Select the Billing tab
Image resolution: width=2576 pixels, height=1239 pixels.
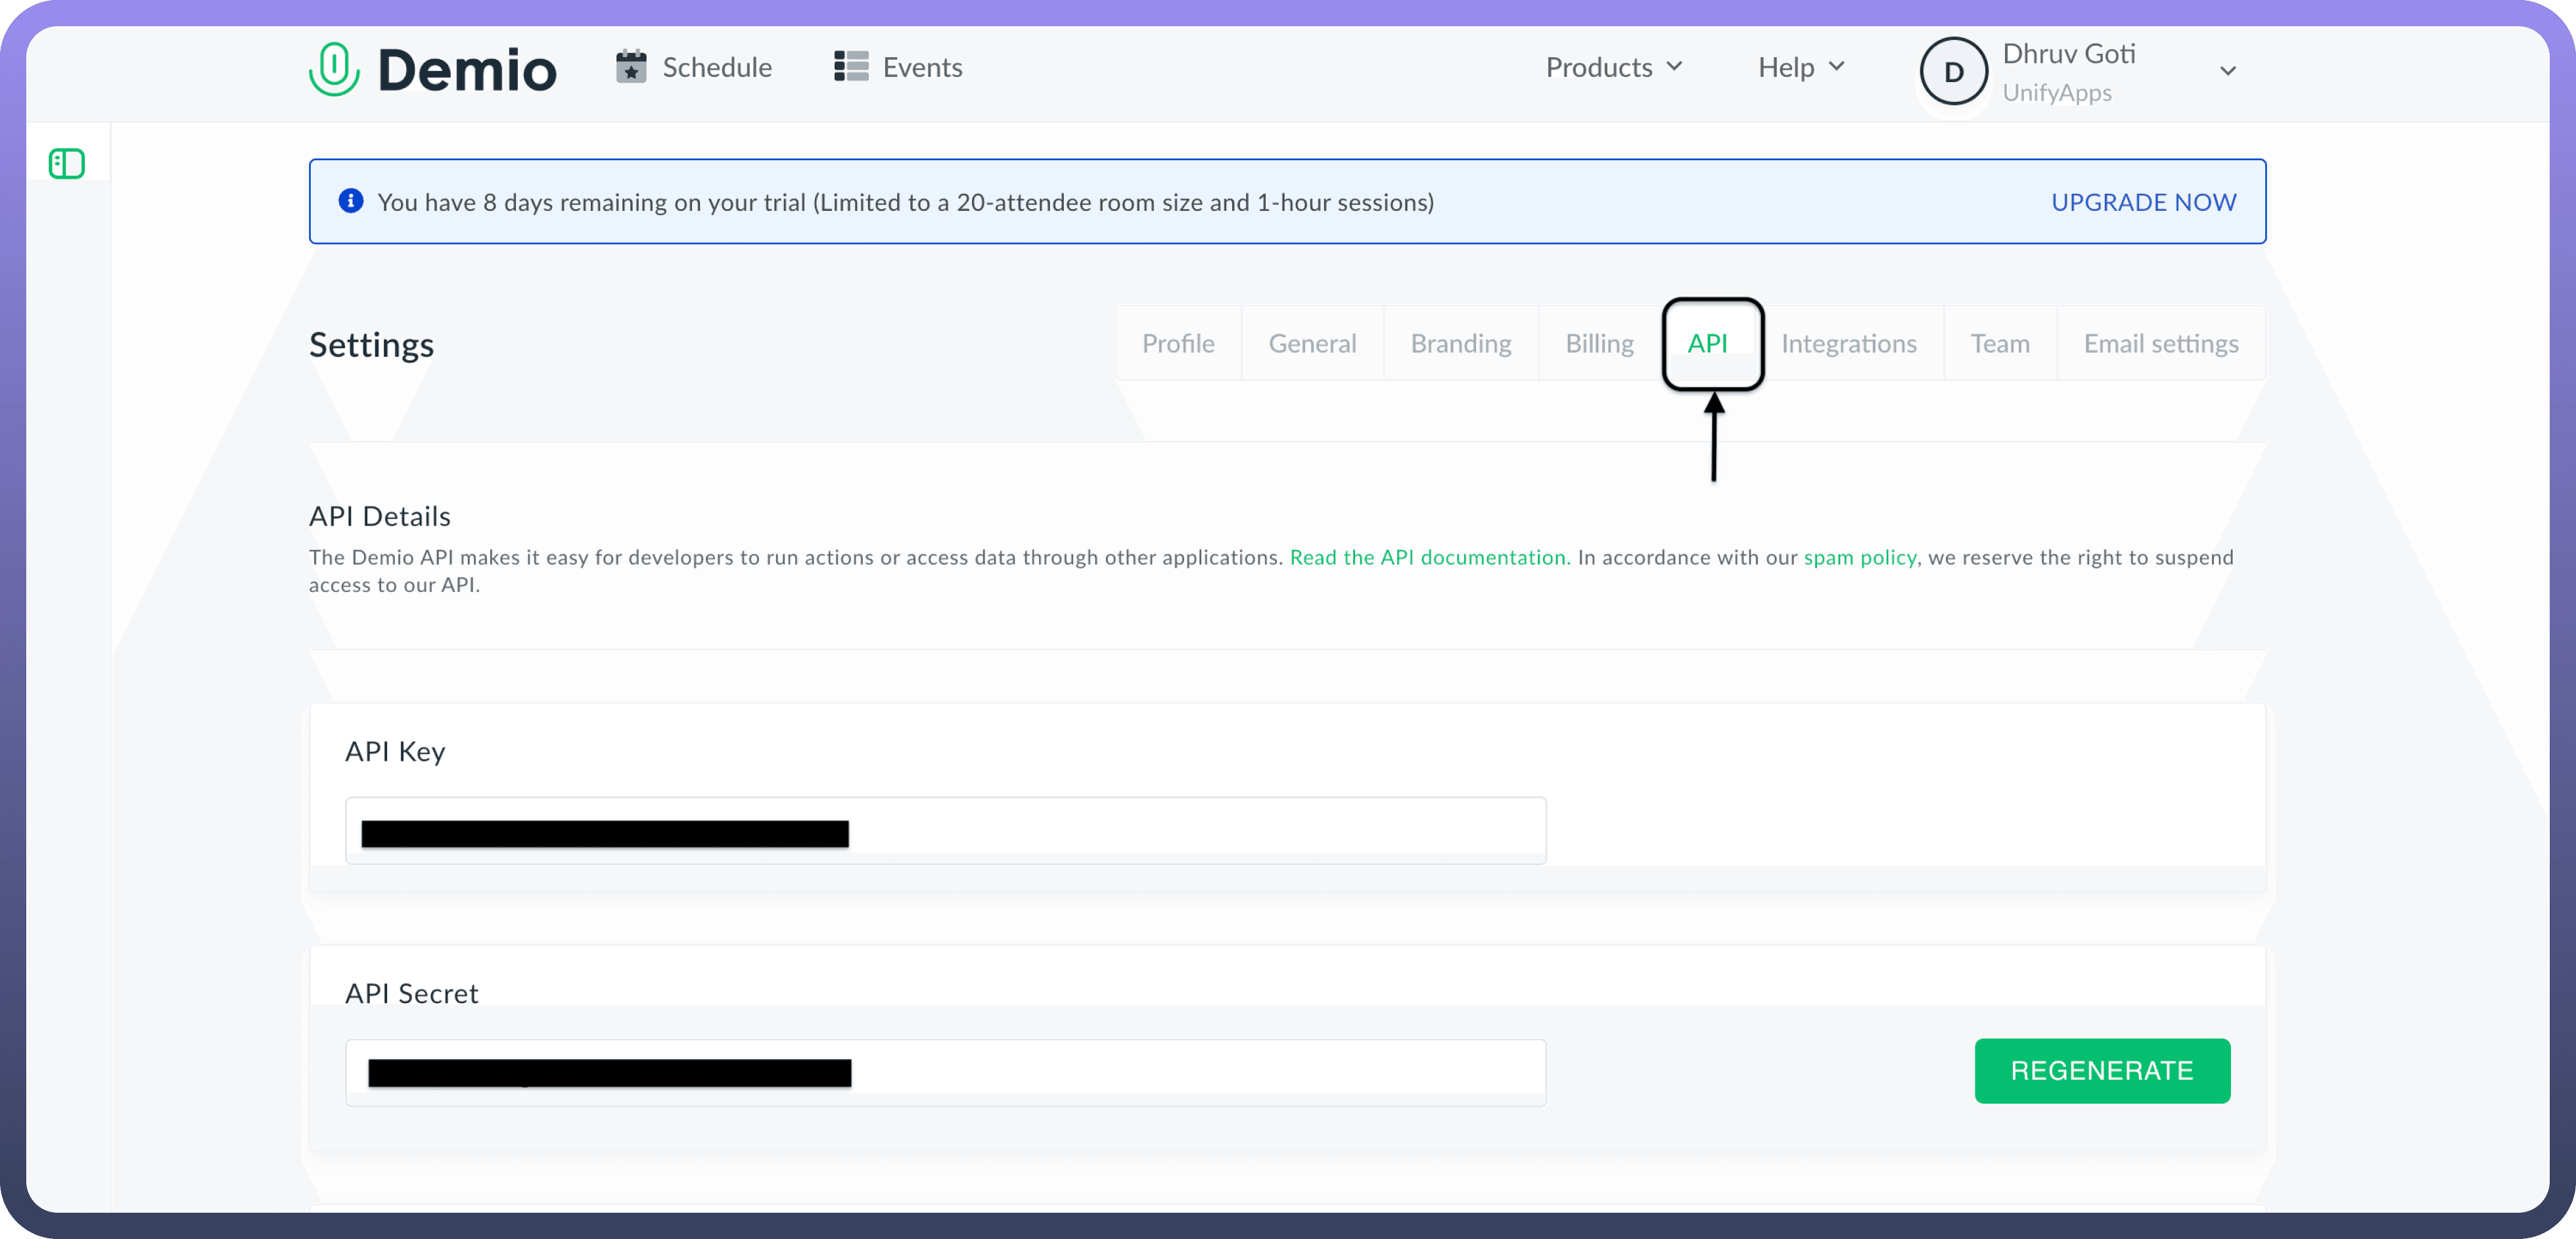coord(1599,343)
